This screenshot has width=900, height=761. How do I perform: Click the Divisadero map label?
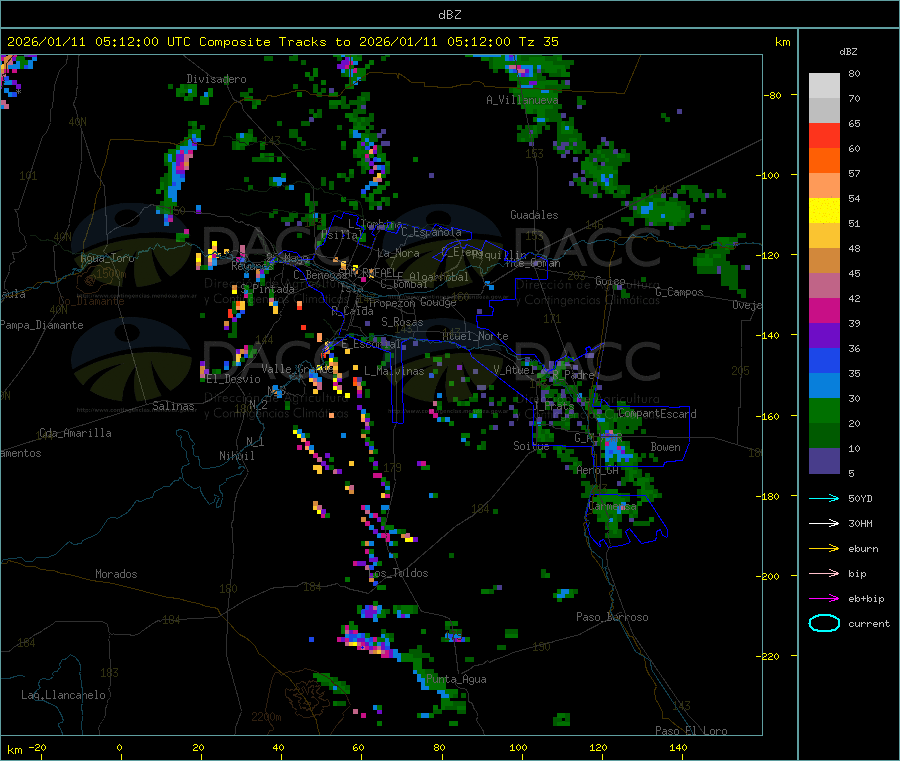click(216, 79)
